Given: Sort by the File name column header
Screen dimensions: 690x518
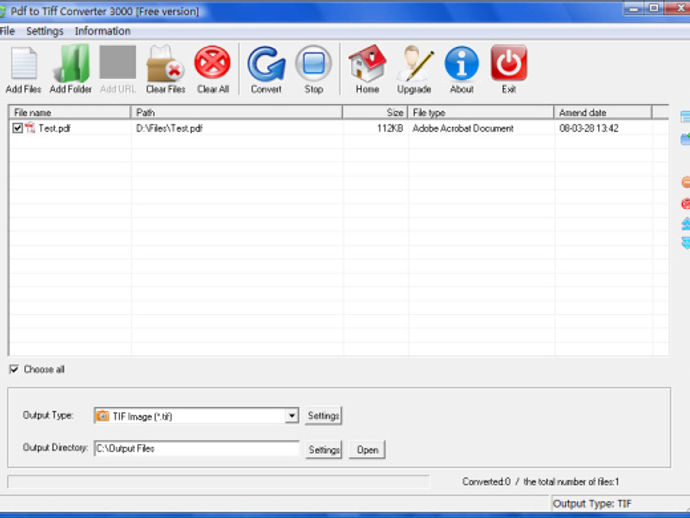Looking at the screenshot, I should click(x=70, y=113).
